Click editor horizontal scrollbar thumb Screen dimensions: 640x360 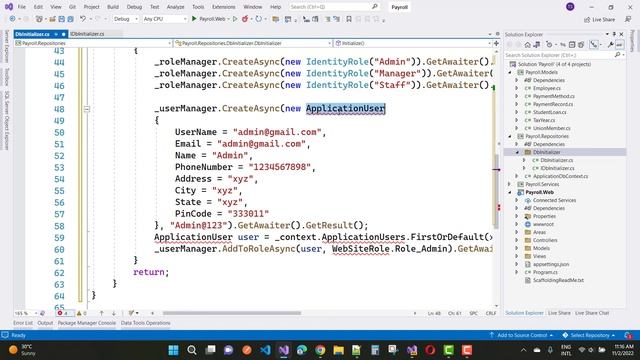(232, 313)
